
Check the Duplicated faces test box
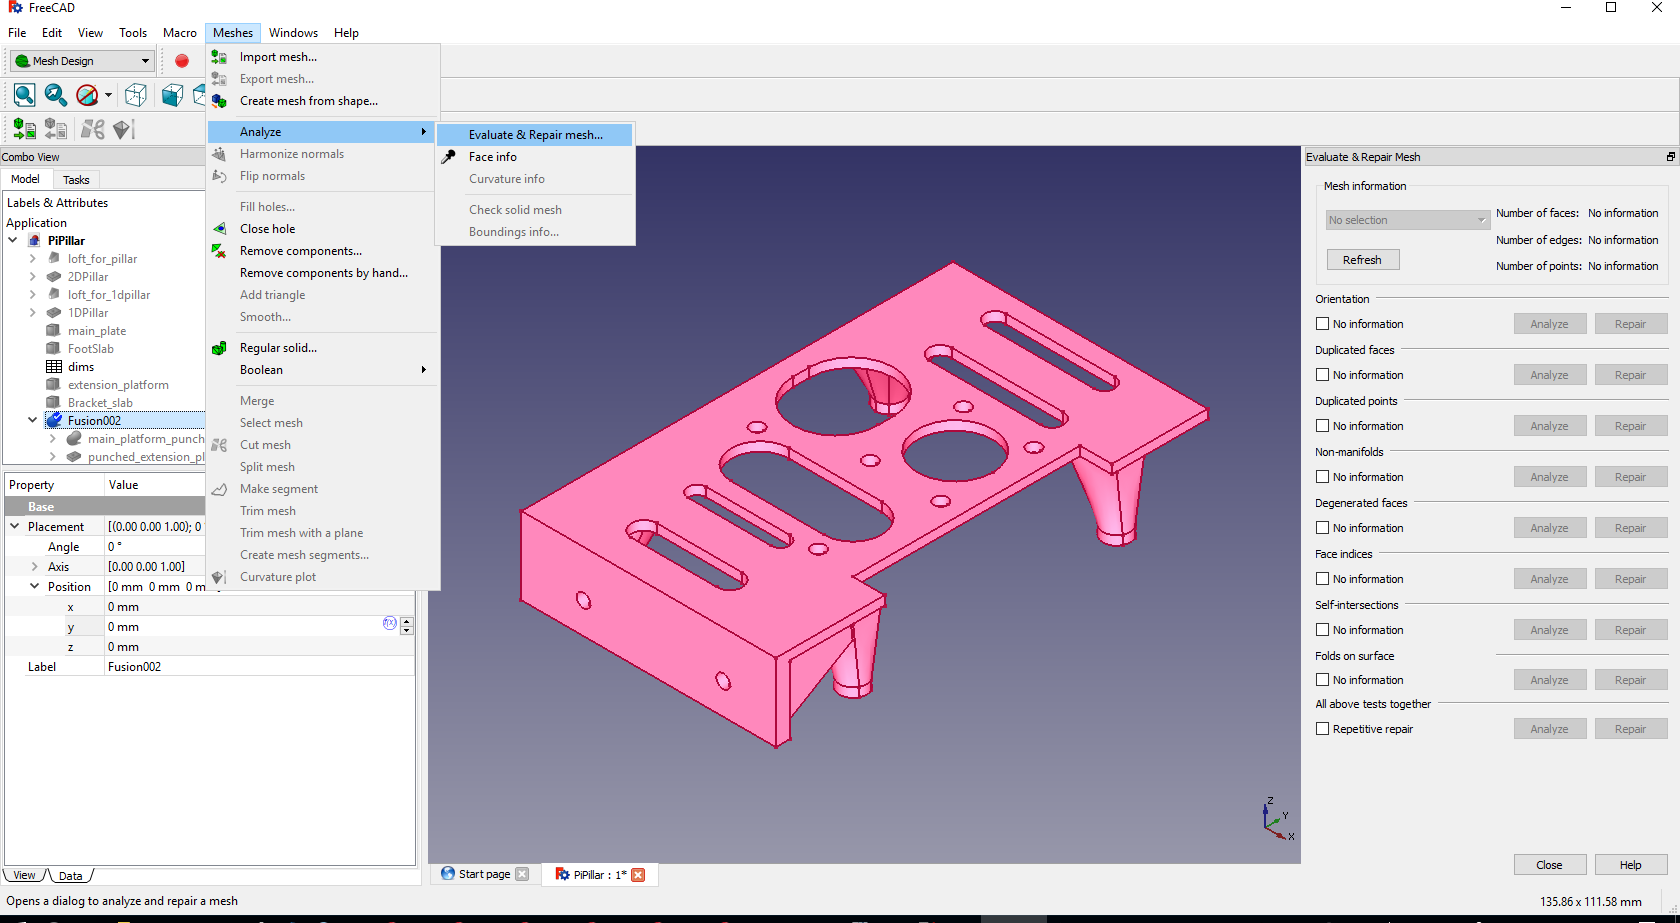[1323, 375]
